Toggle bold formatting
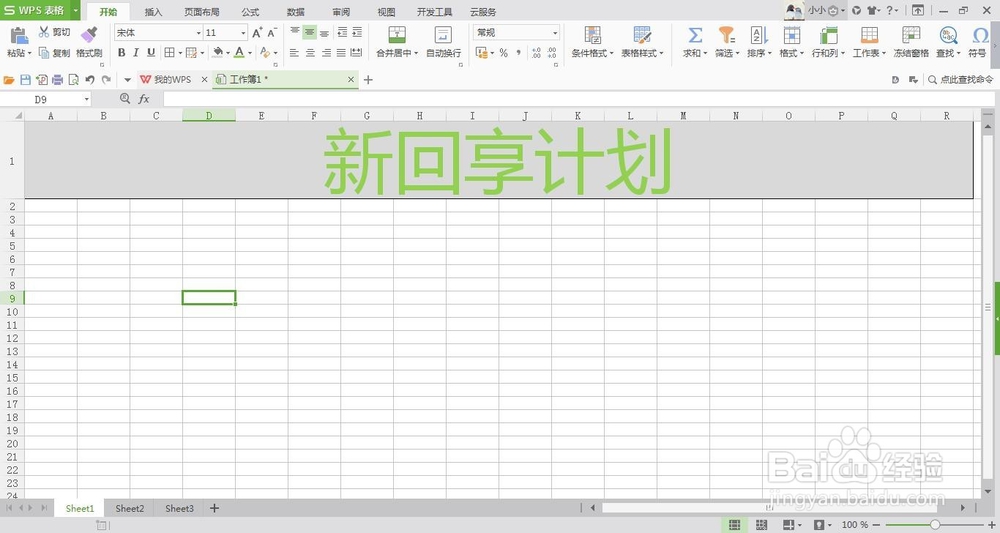Image resolution: width=1000 pixels, height=533 pixels. [121, 53]
